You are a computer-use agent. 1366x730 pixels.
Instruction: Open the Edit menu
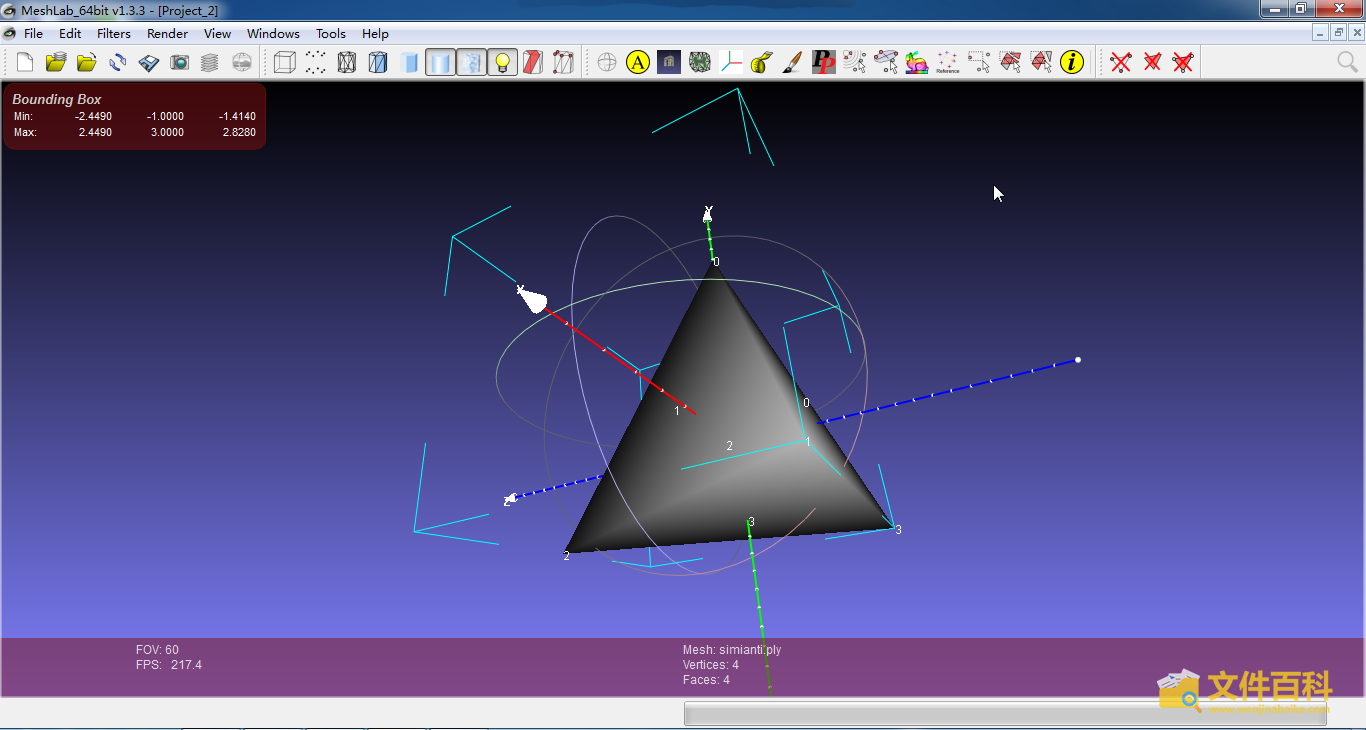(70, 33)
